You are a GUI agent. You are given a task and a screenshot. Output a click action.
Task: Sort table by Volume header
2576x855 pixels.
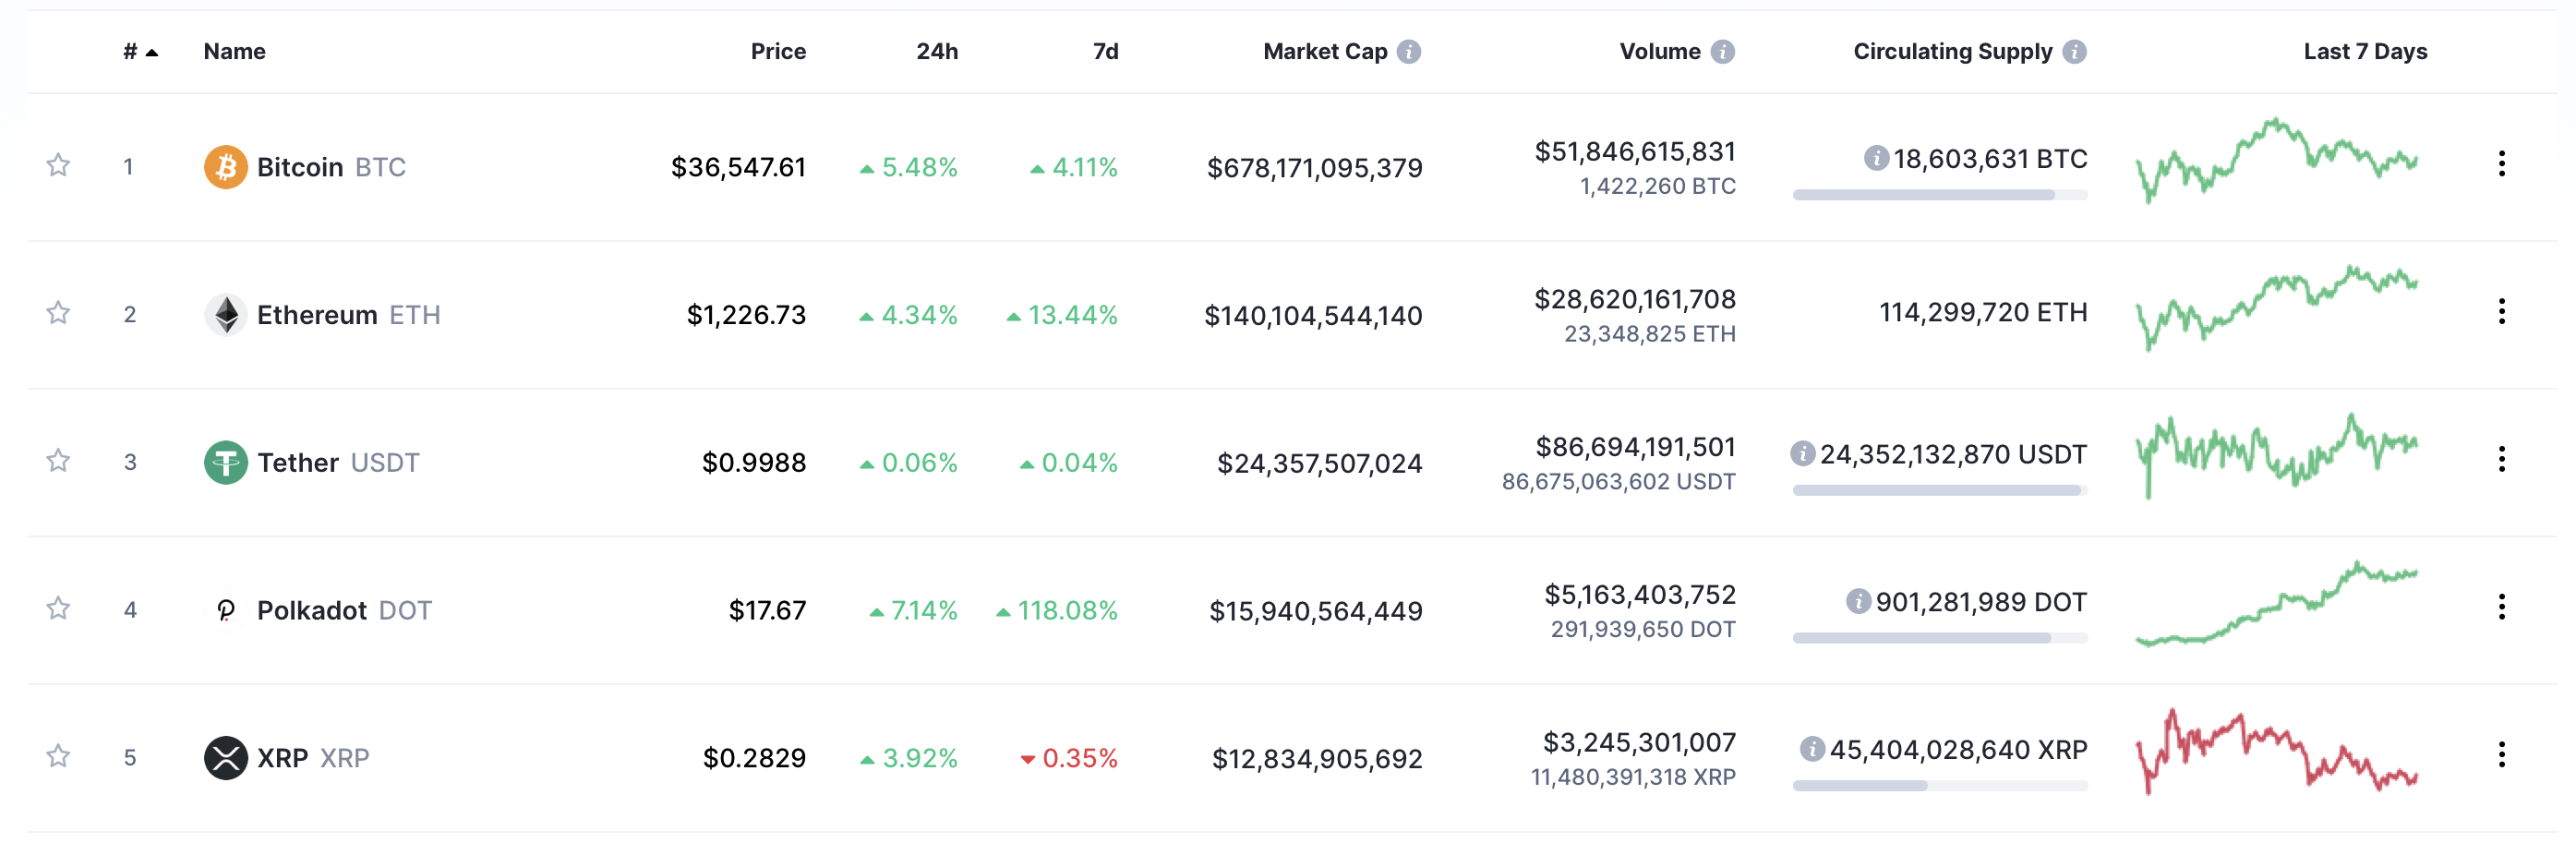coord(1660,52)
